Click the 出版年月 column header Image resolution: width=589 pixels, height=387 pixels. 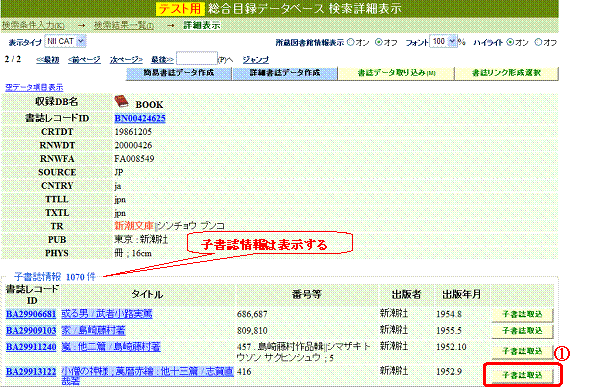click(x=461, y=294)
